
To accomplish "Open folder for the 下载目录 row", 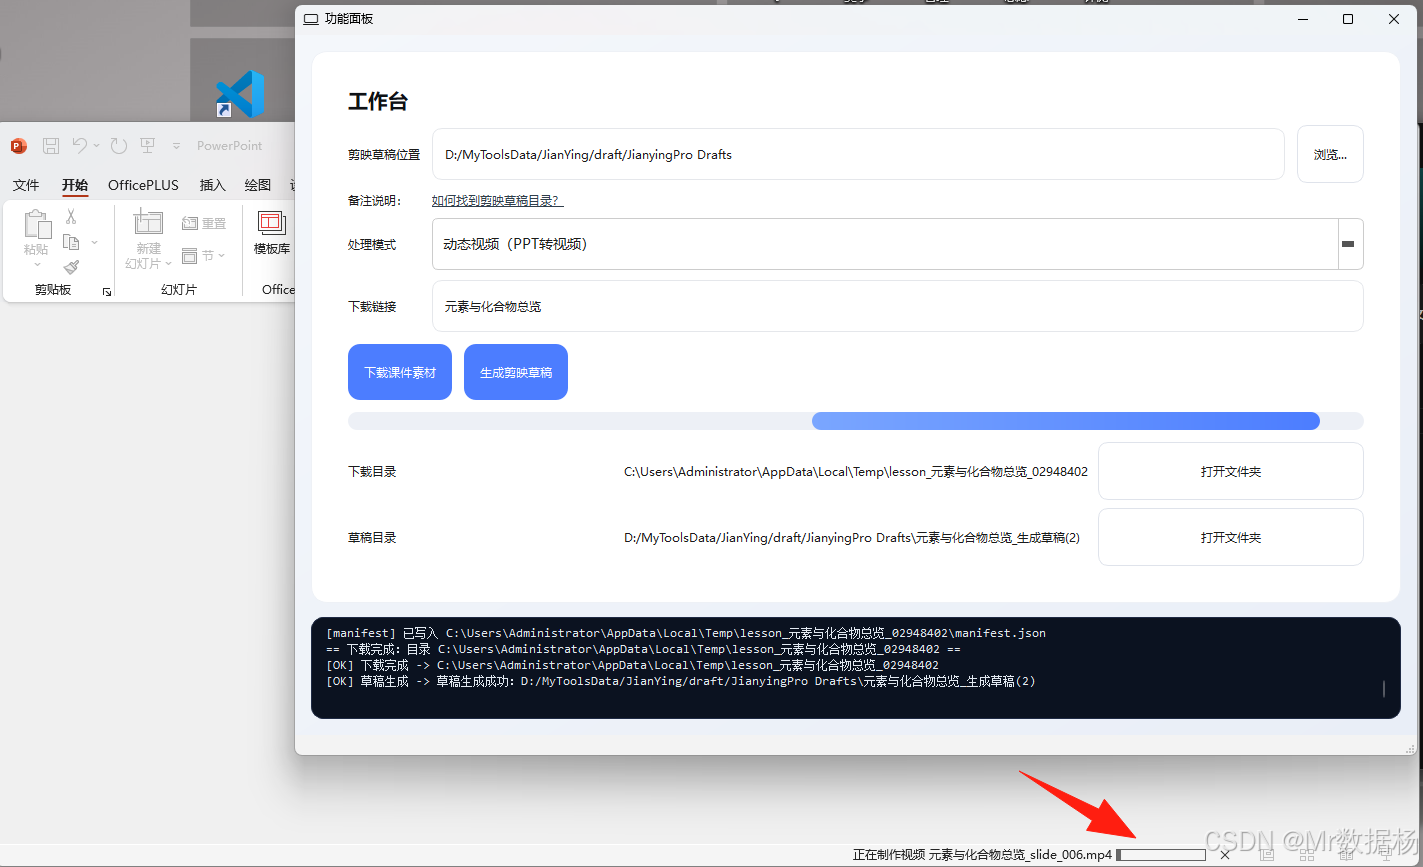I will point(1231,471).
